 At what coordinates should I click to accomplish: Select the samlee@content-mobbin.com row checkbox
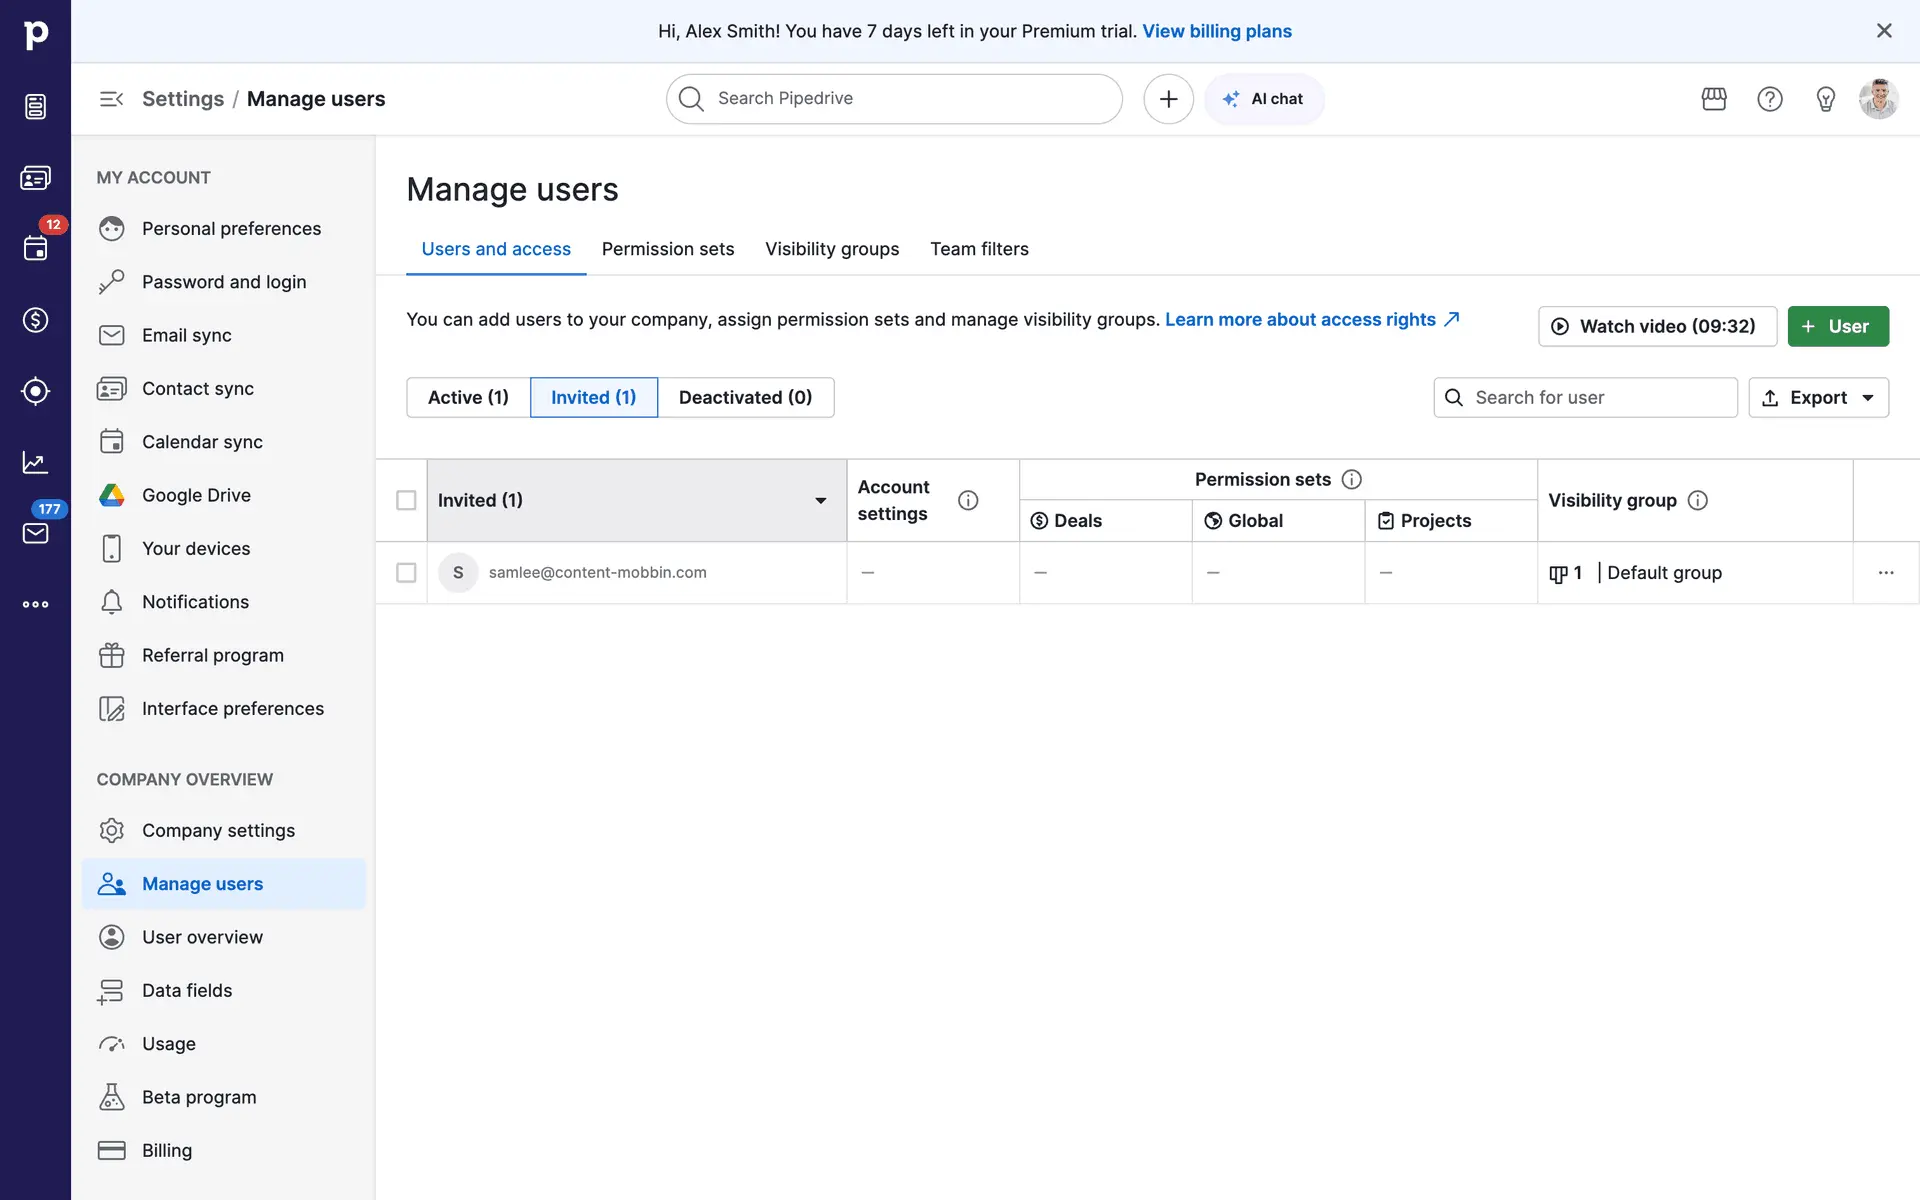tap(406, 573)
